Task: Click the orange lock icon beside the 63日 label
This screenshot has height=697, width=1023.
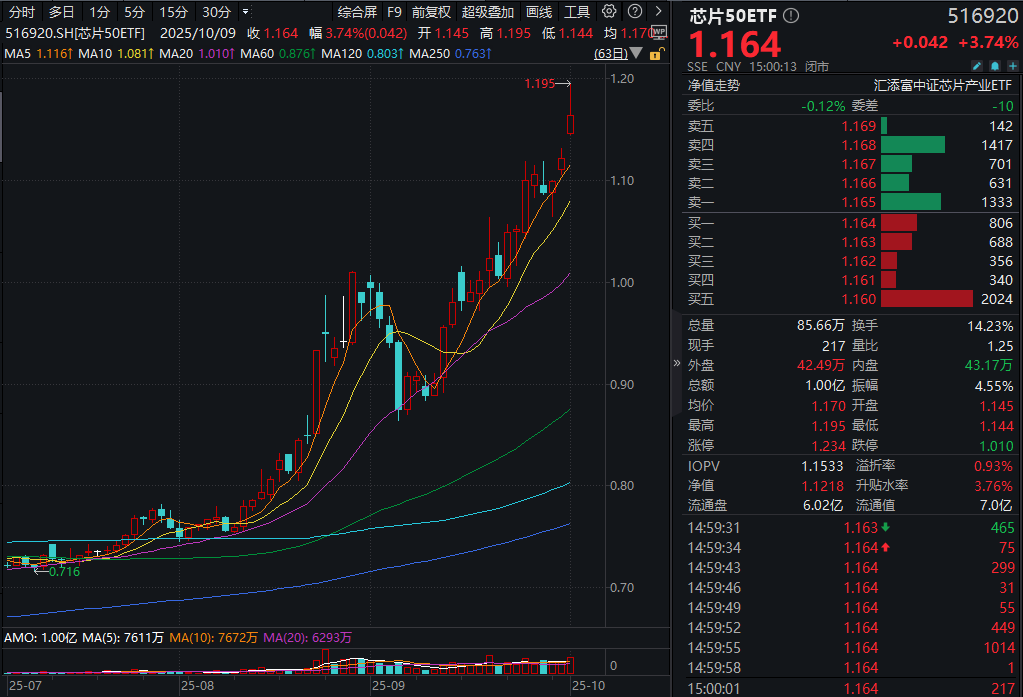Action: click(x=656, y=53)
